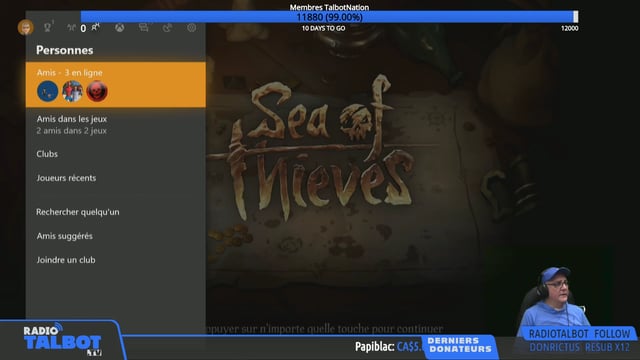Click the '2 amis dans 2 jeux' subtitle
The height and width of the screenshot is (360, 640).
tap(71, 131)
